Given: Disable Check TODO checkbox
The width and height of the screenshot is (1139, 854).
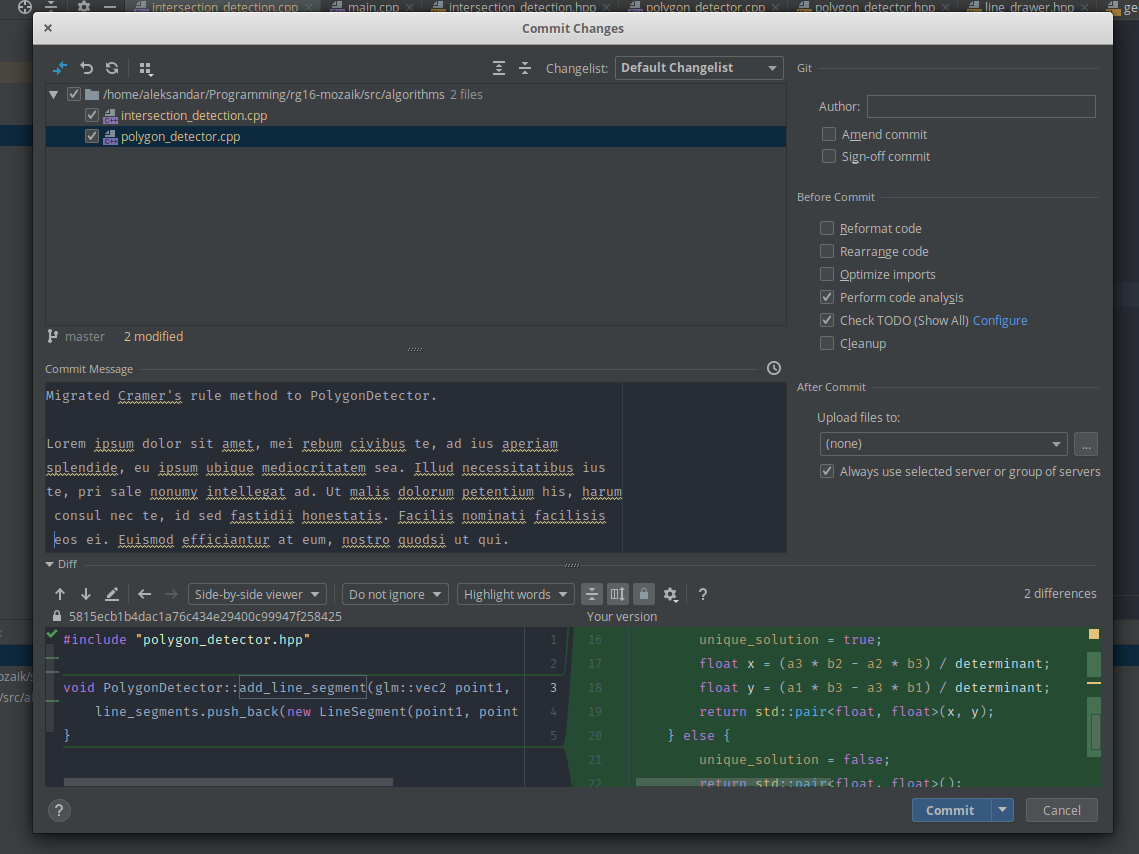Looking at the screenshot, I should [827, 320].
